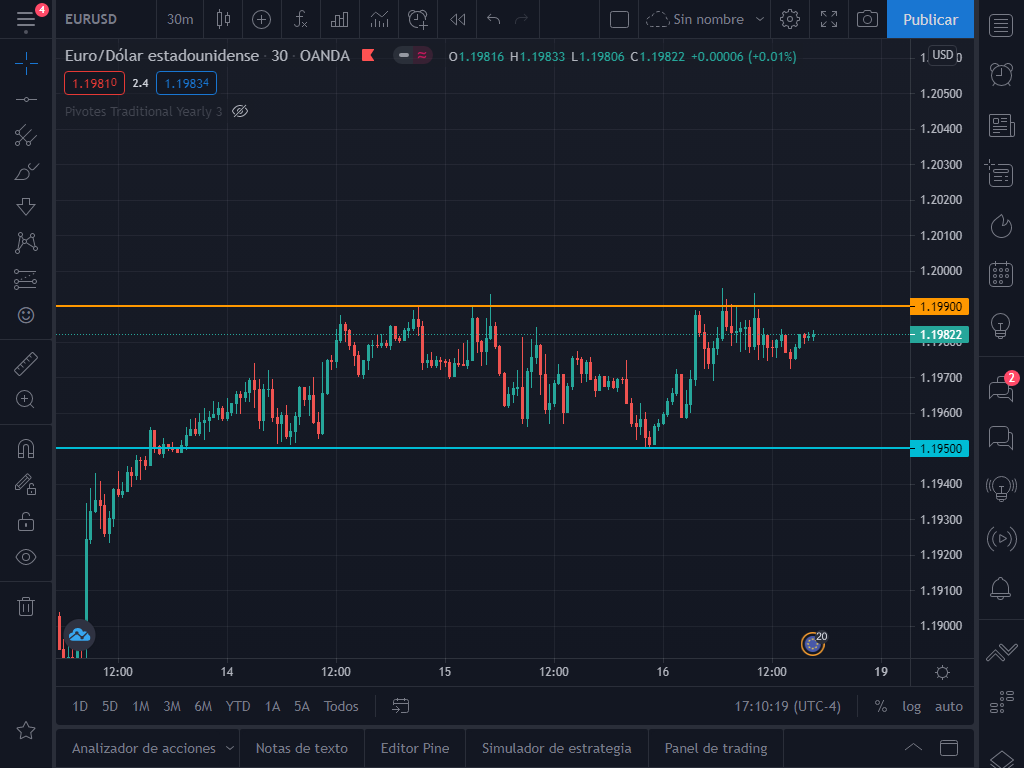
Task: Click the trash can remove drawings icon
Action: point(26,606)
